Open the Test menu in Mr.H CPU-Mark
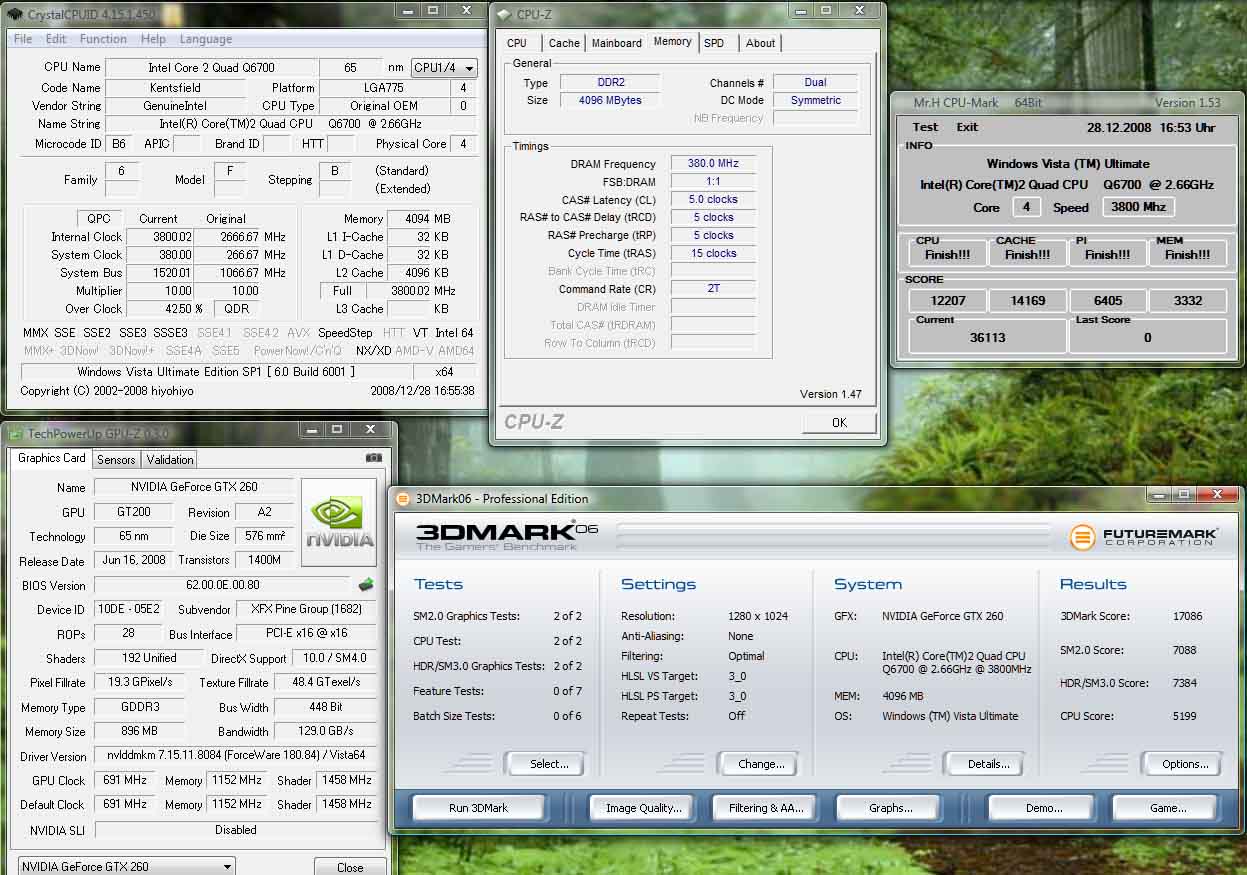1247x875 pixels. pyautogui.click(x=926, y=127)
